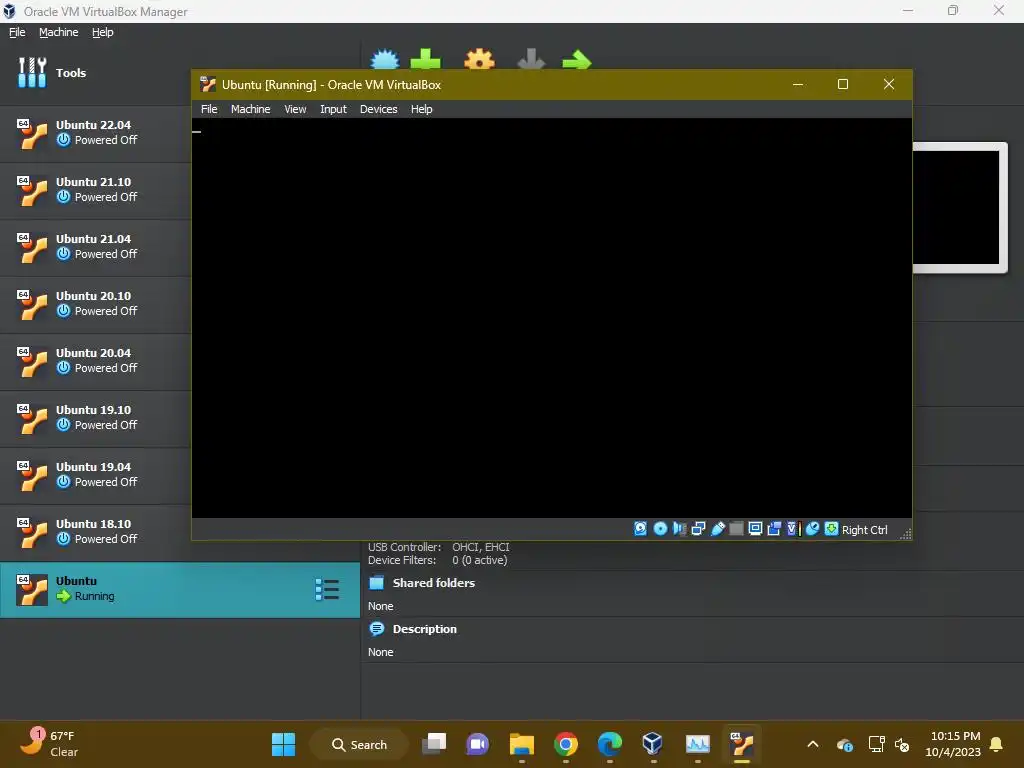Click the Description speech bubble icon
Viewport: 1024px width, 768px height.
377,629
